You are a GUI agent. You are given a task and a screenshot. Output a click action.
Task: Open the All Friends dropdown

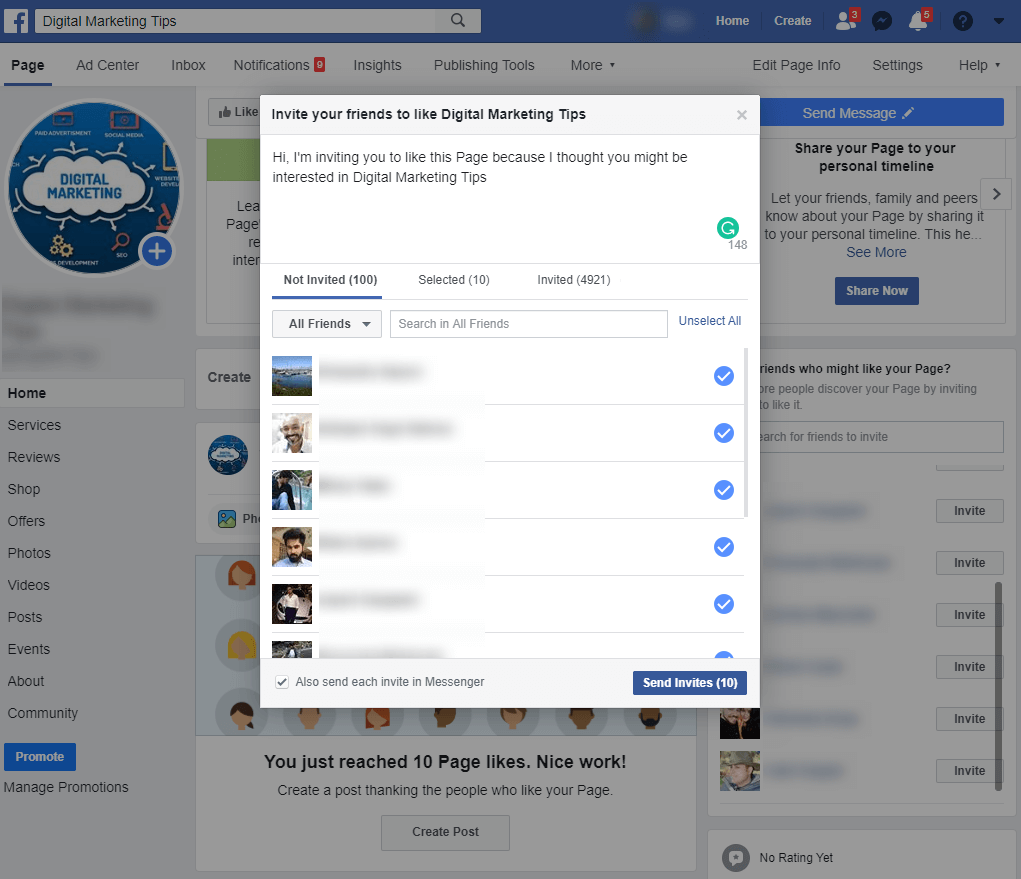pyautogui.click(x=326, y=324)
